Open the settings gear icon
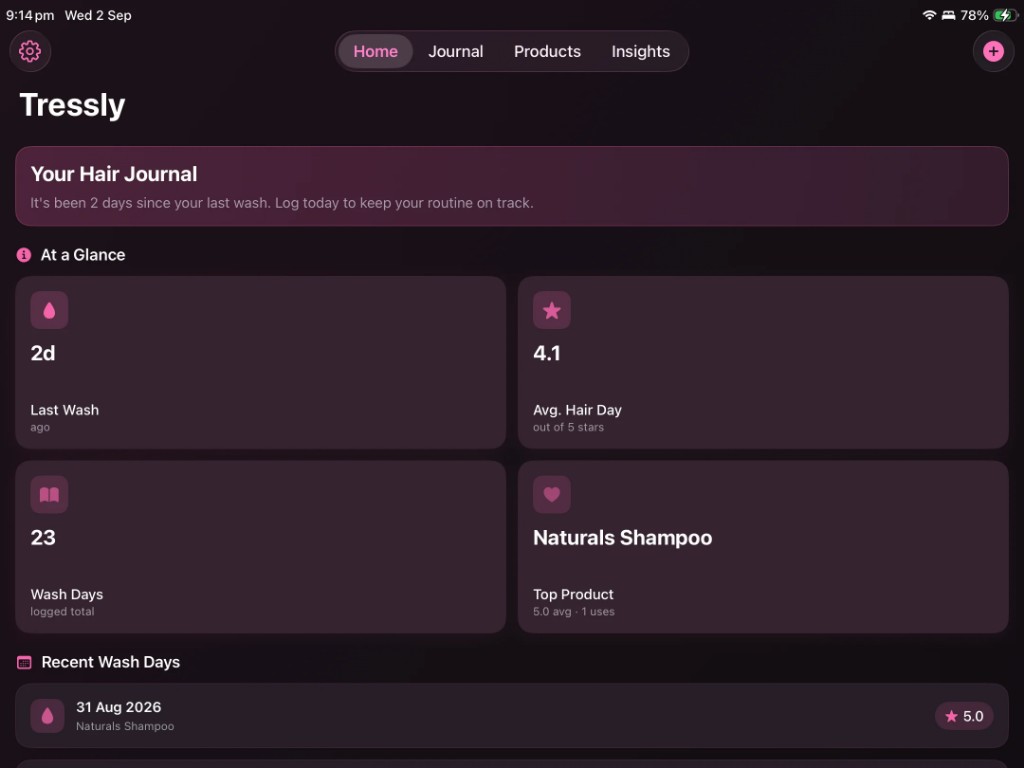Screen dimensions: 1024x768 point(30,51)
